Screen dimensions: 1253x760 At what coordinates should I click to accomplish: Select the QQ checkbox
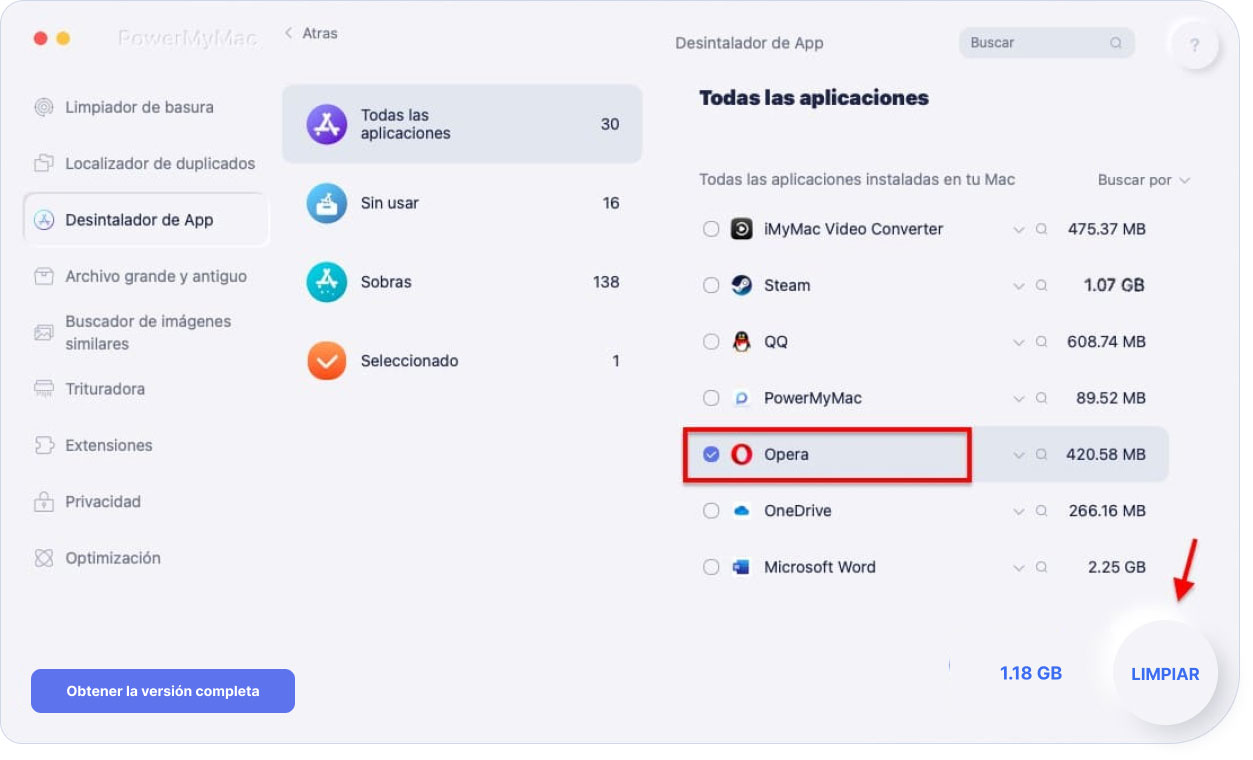pos(711,342)
